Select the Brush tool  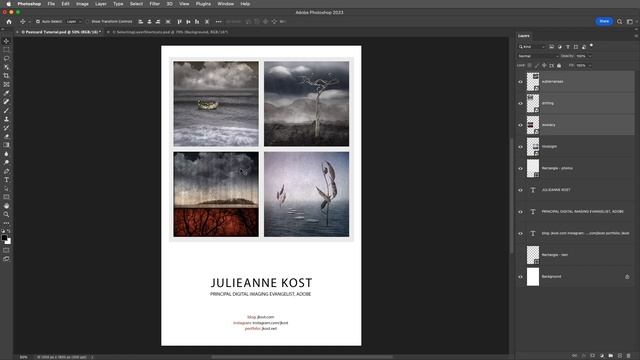coord(6,110)
